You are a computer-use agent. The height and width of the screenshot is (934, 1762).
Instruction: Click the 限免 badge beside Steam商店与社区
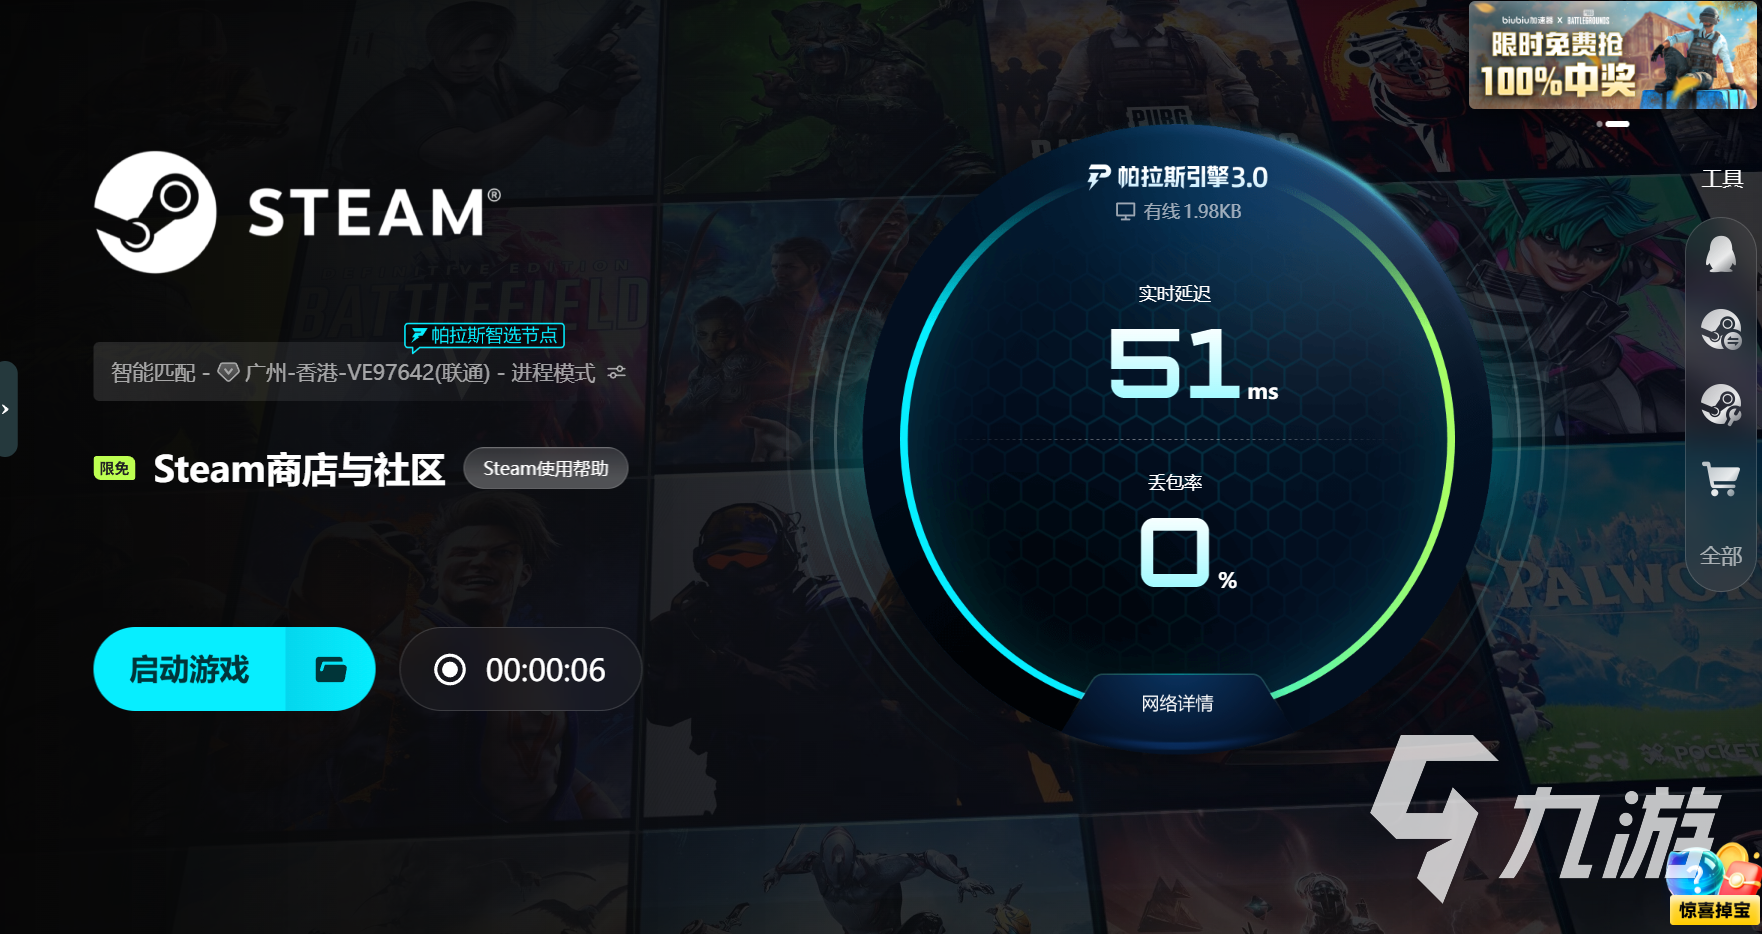pos(115,468)
